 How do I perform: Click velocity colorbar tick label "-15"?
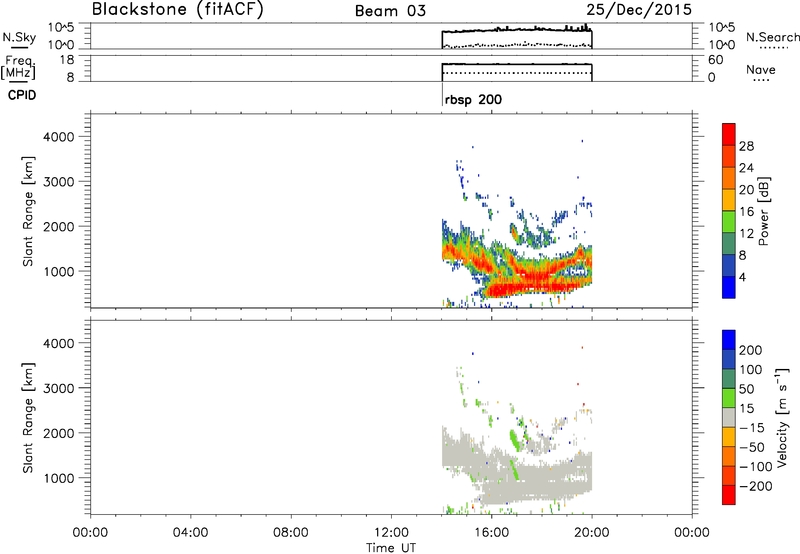click(752, 428)
